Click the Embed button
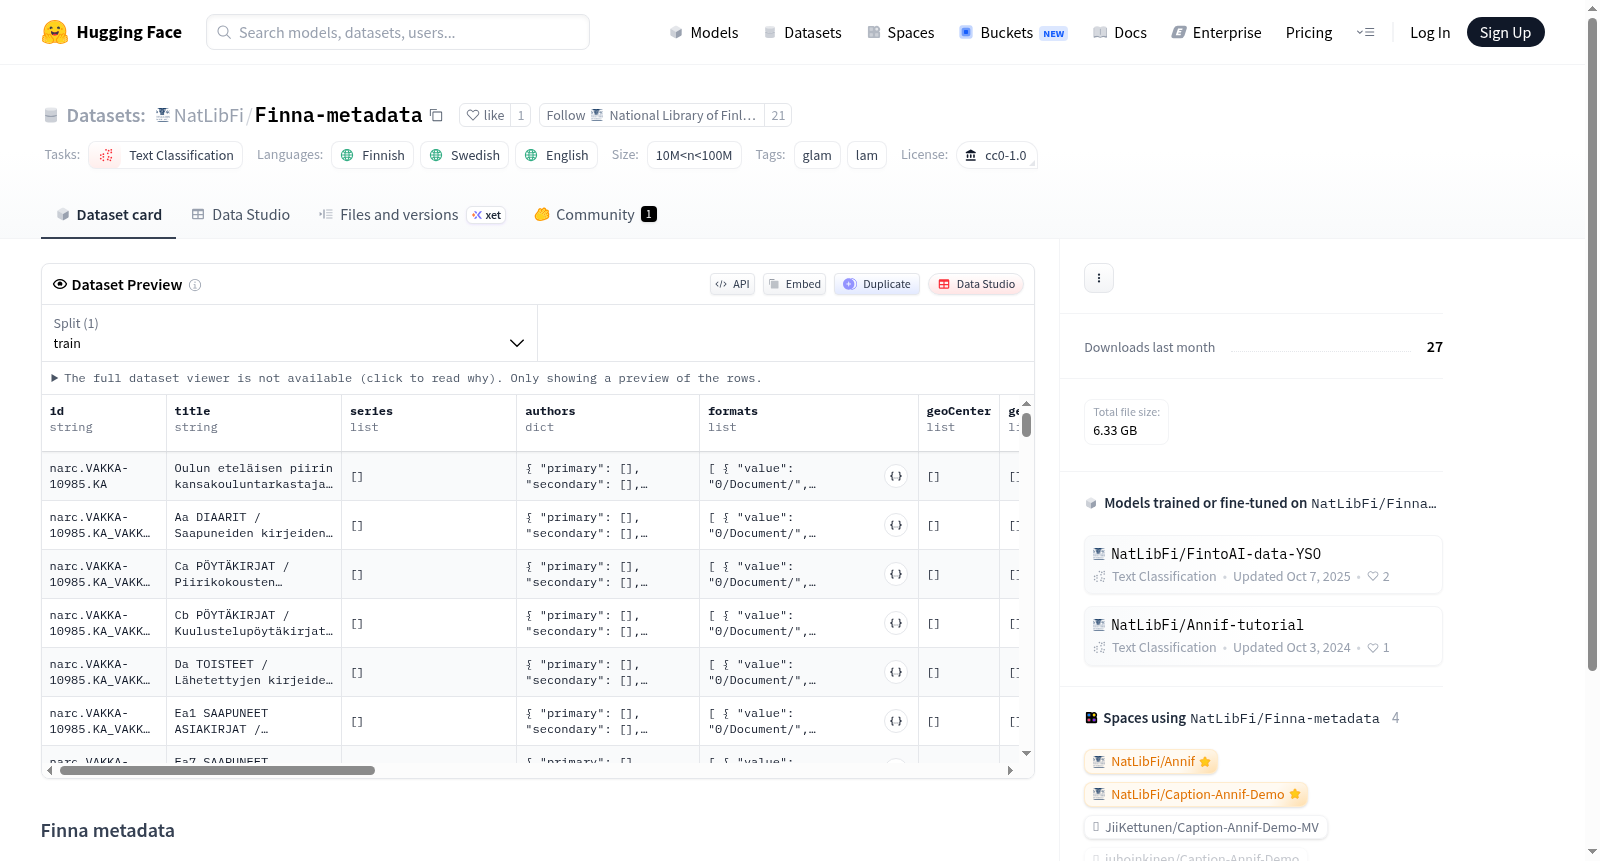 tap(795, 284)
